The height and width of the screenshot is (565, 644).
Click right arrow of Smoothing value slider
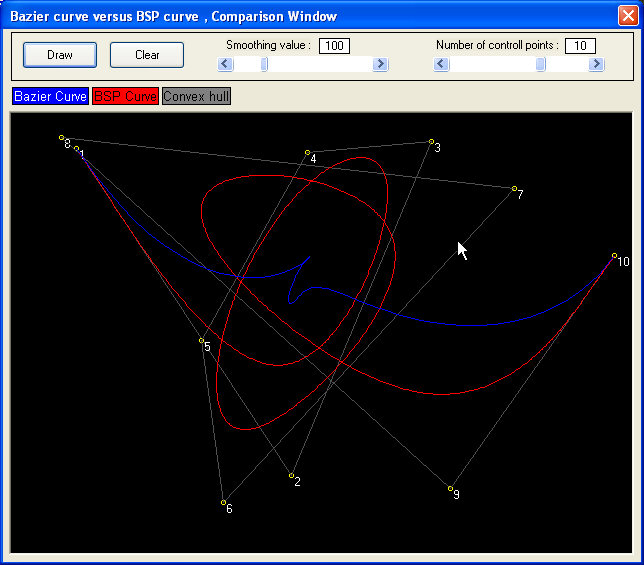click(x=380, y=64)
